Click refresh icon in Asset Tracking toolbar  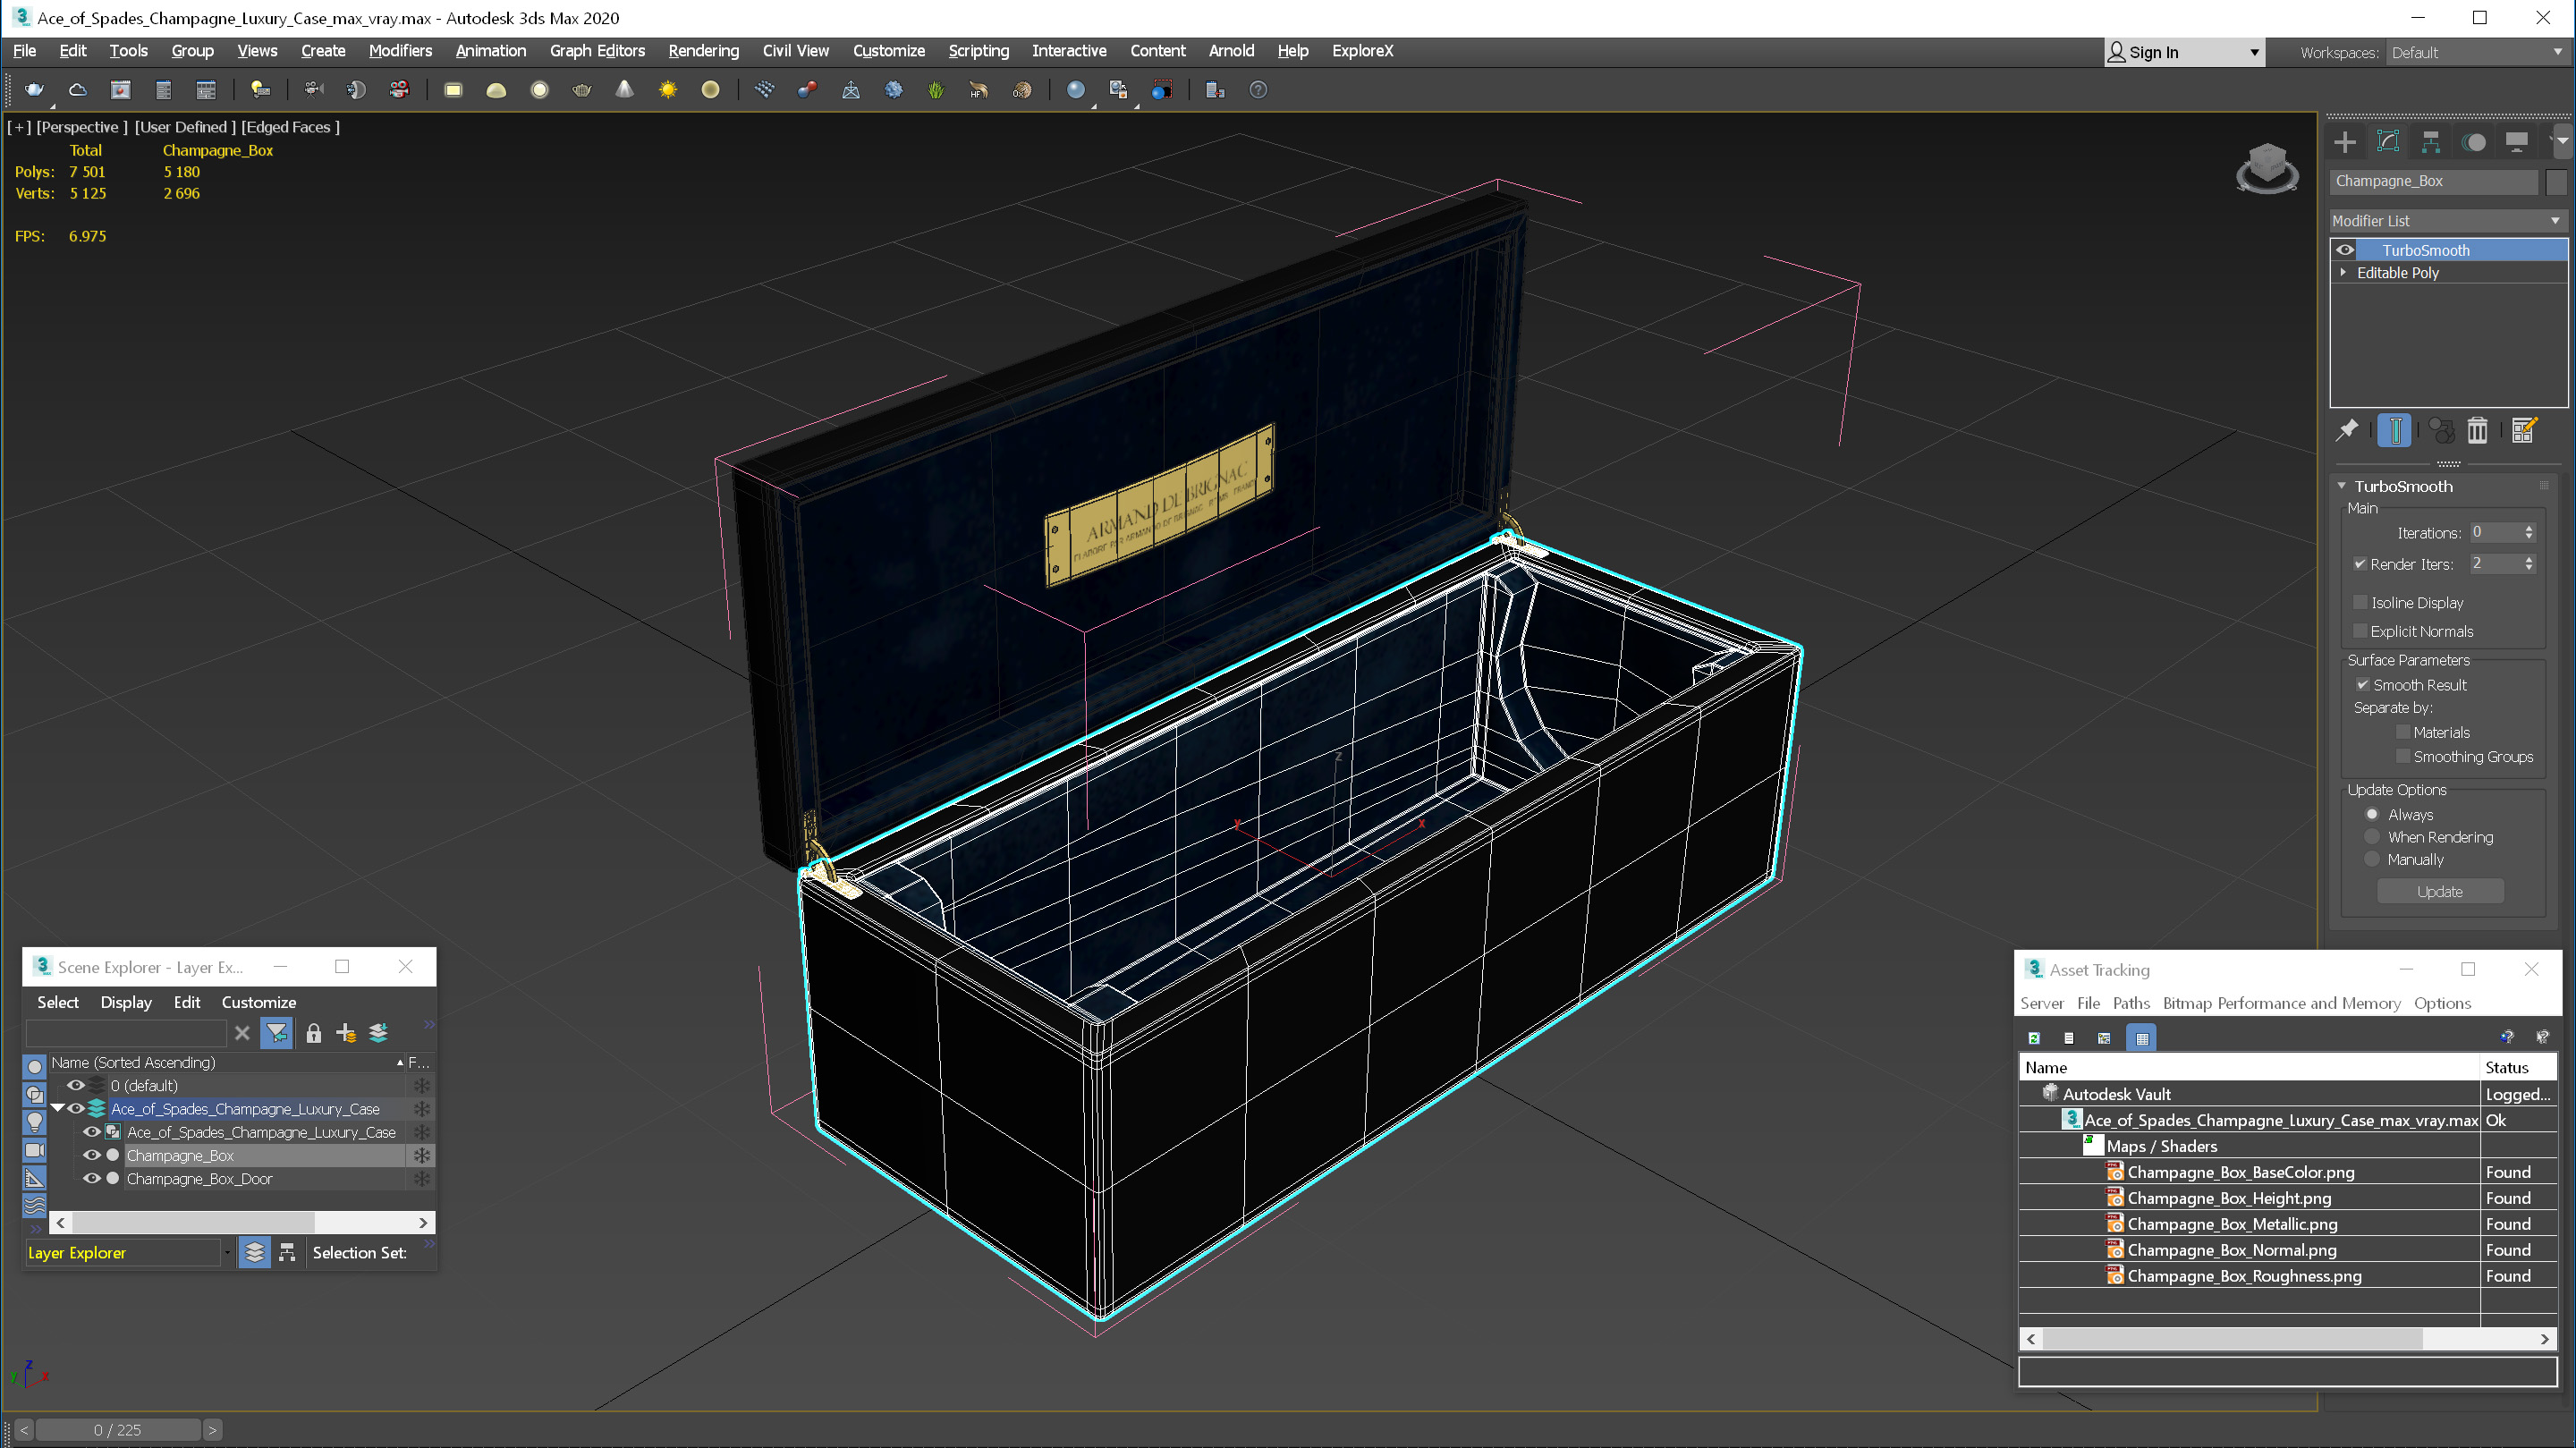(x=2033, y=1038)
